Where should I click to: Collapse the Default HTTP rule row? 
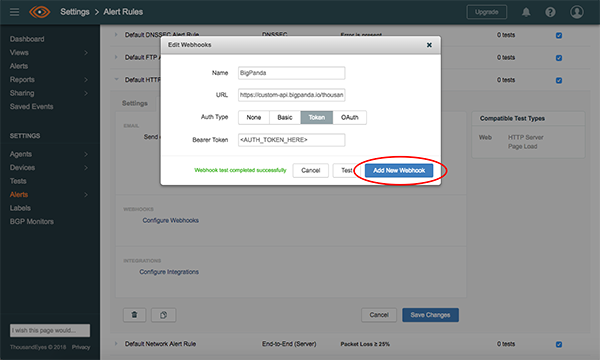(116, 80)
